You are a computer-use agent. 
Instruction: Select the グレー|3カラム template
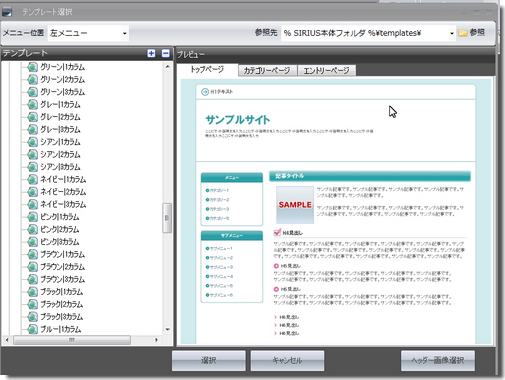(x=60, y=130)
